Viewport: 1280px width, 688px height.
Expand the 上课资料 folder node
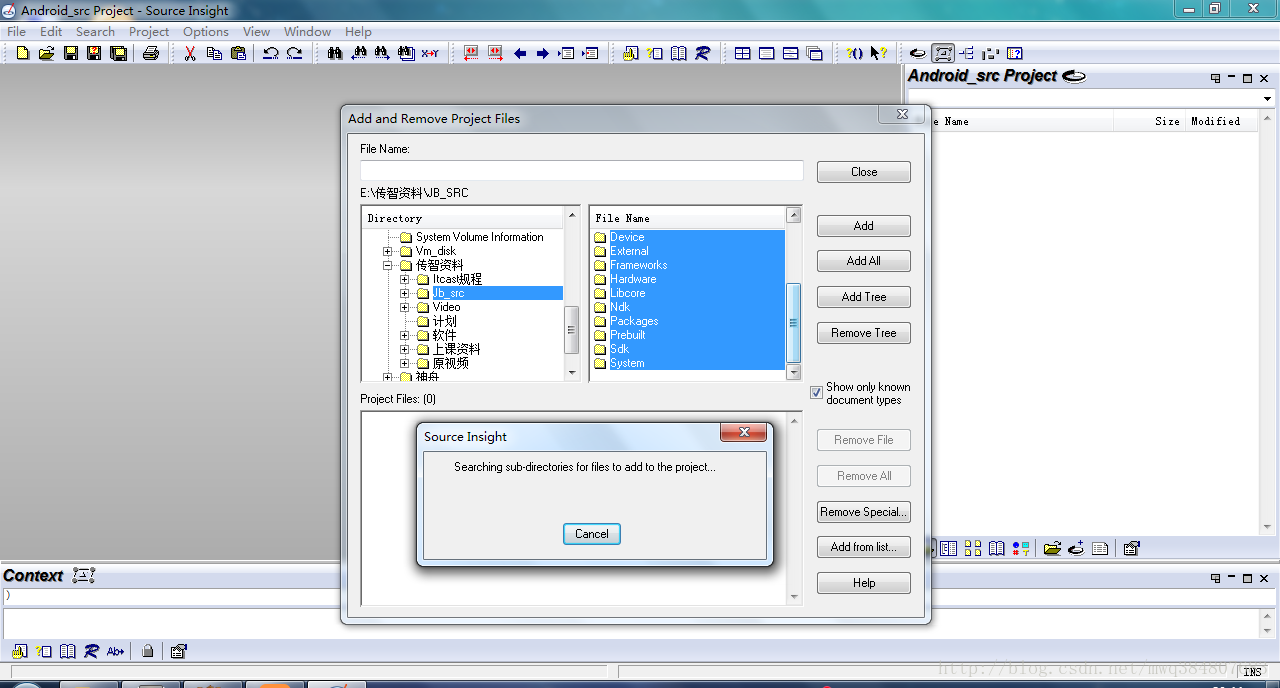click(x=404, y=349)
